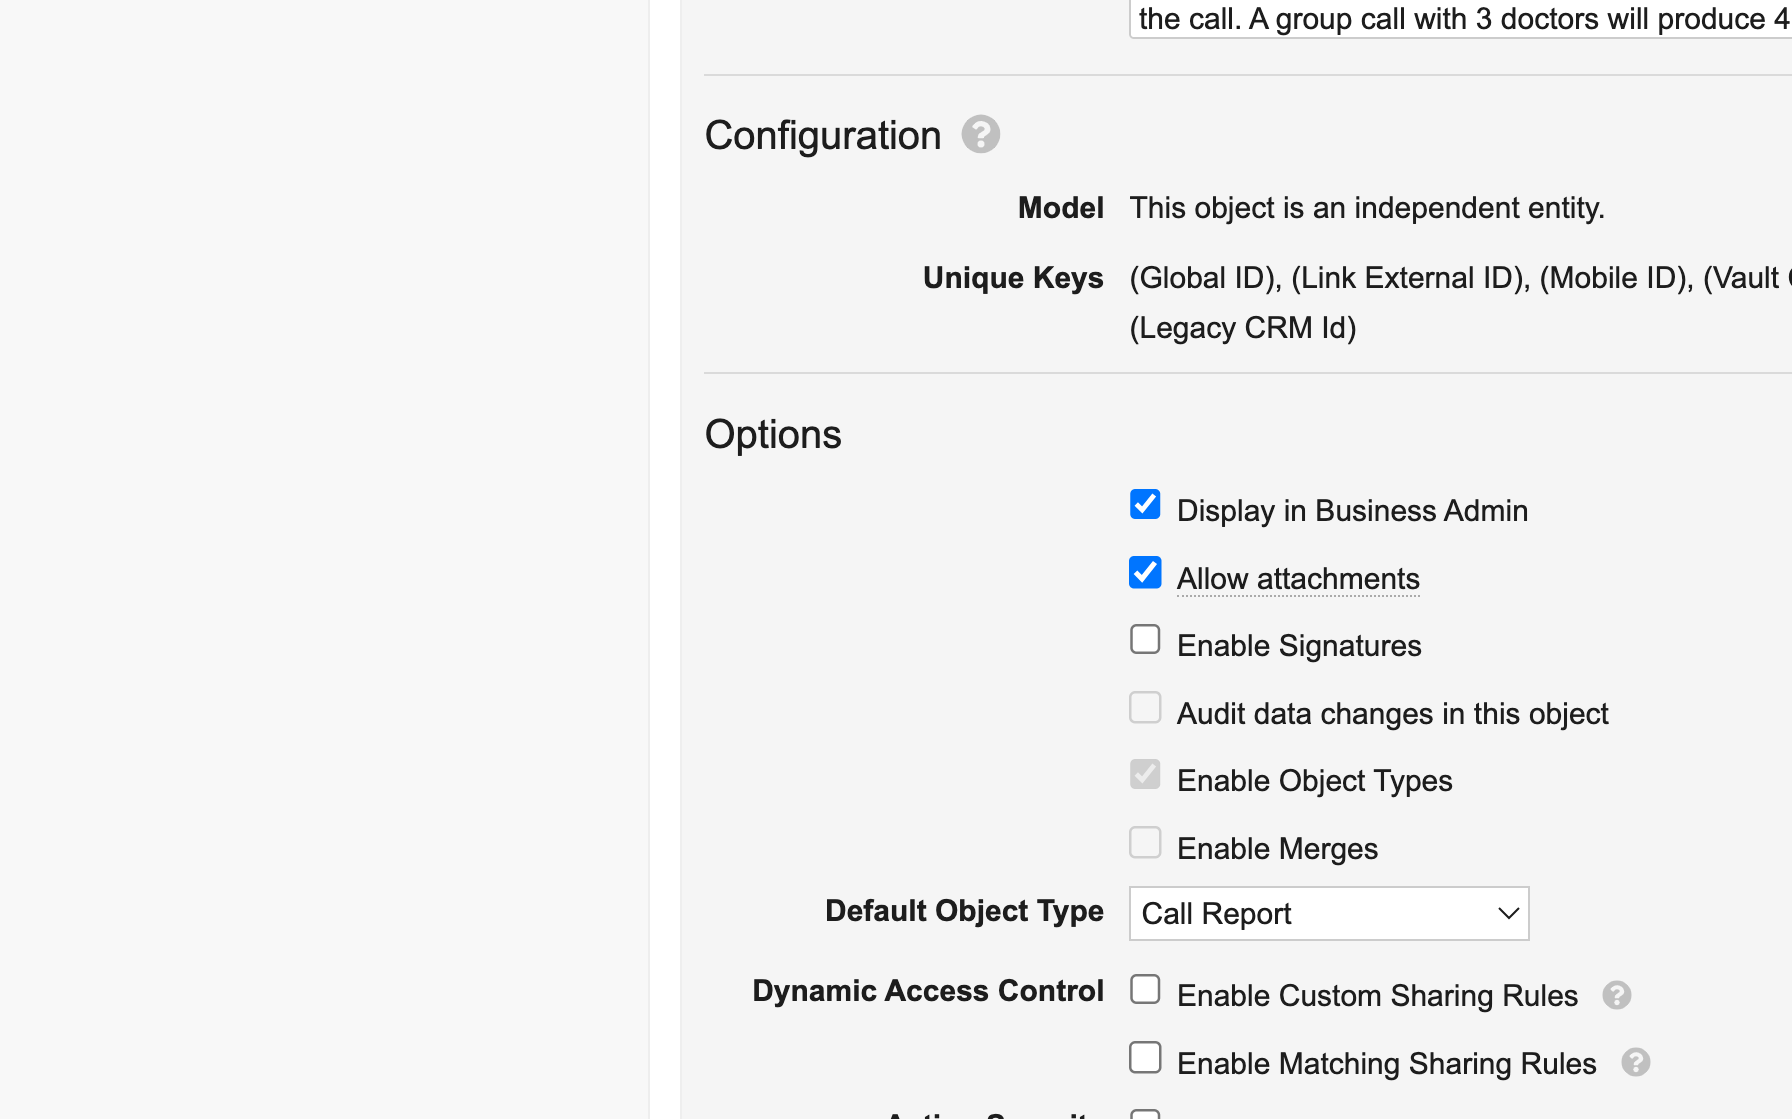Click the Display in Business Admin label
The width and height of the screenshot is (1792, 1119).
coord(1352,511)
